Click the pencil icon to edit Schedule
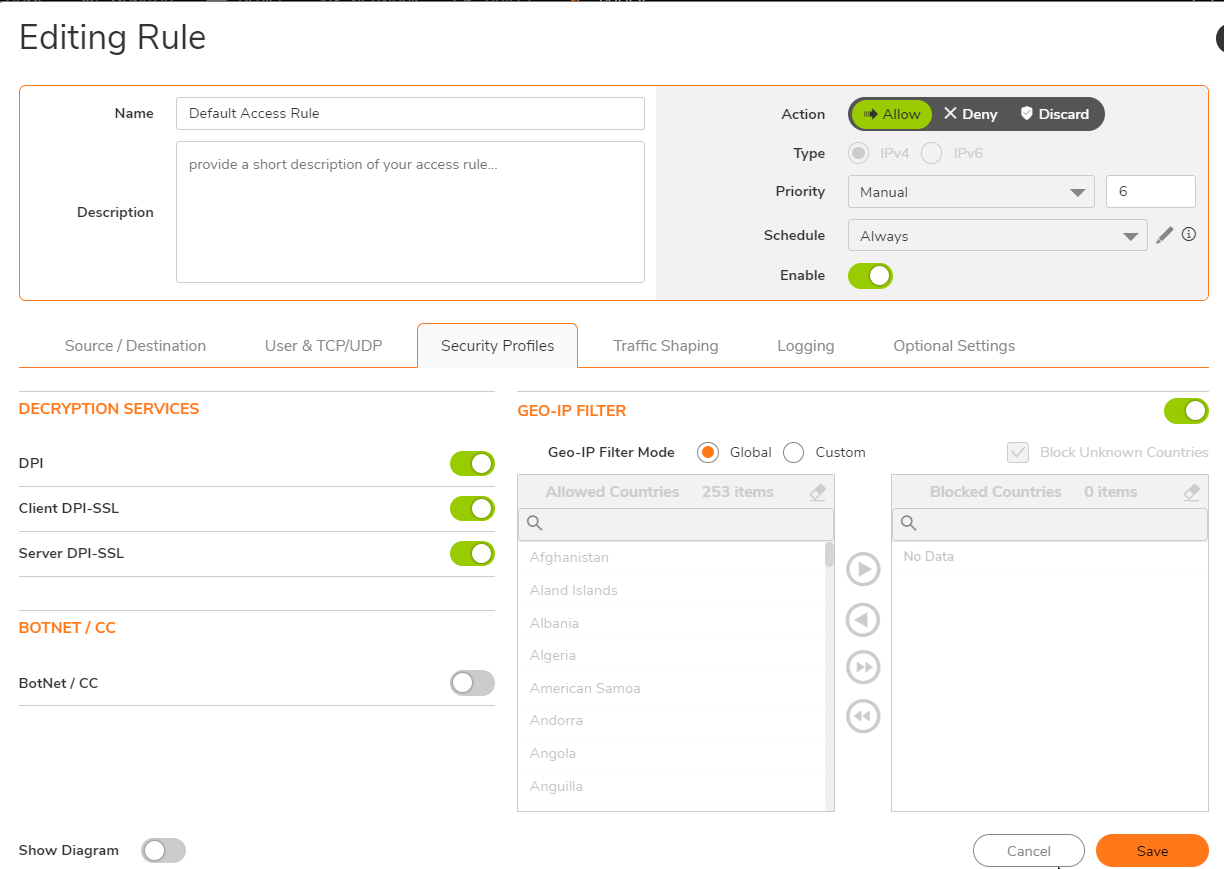Image resolution: width=1224 pixels, height=869 pixels. 1164,235
